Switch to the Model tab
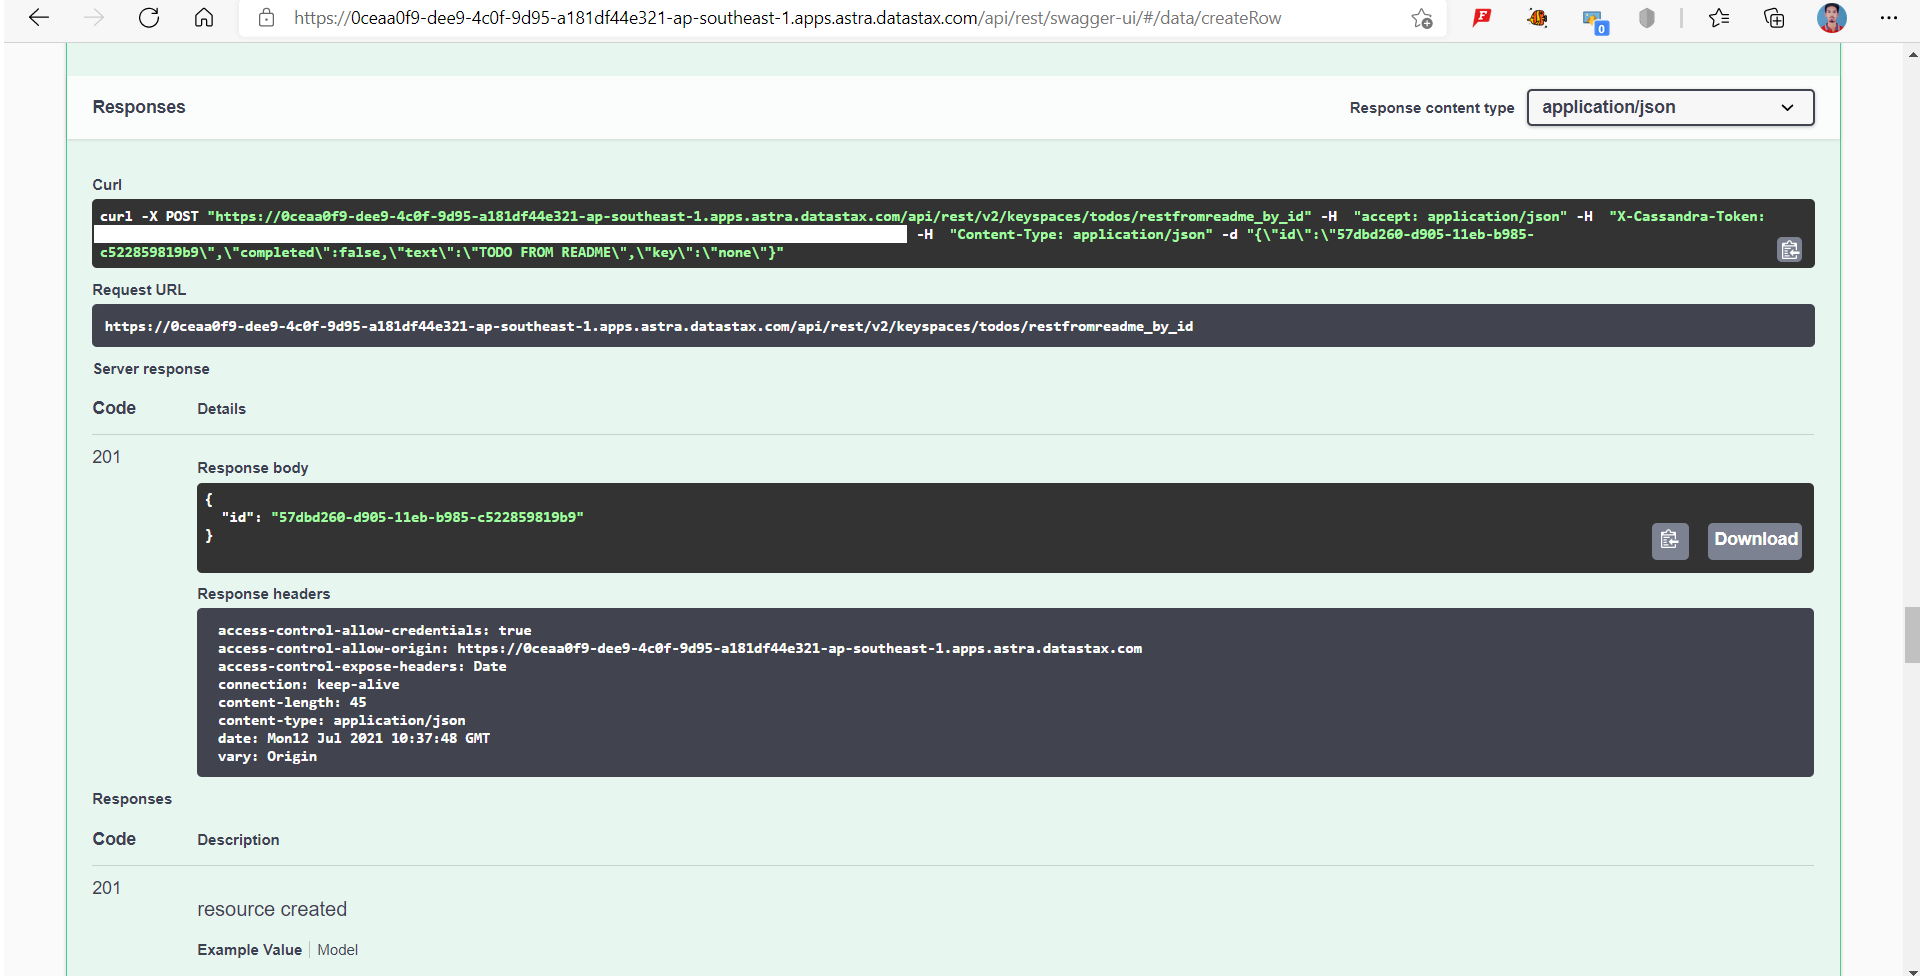 pos(337,950)
